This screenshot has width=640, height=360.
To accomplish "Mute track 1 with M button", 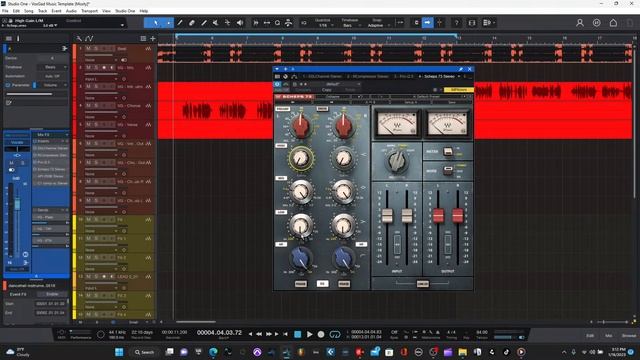I will coord(88,49).
